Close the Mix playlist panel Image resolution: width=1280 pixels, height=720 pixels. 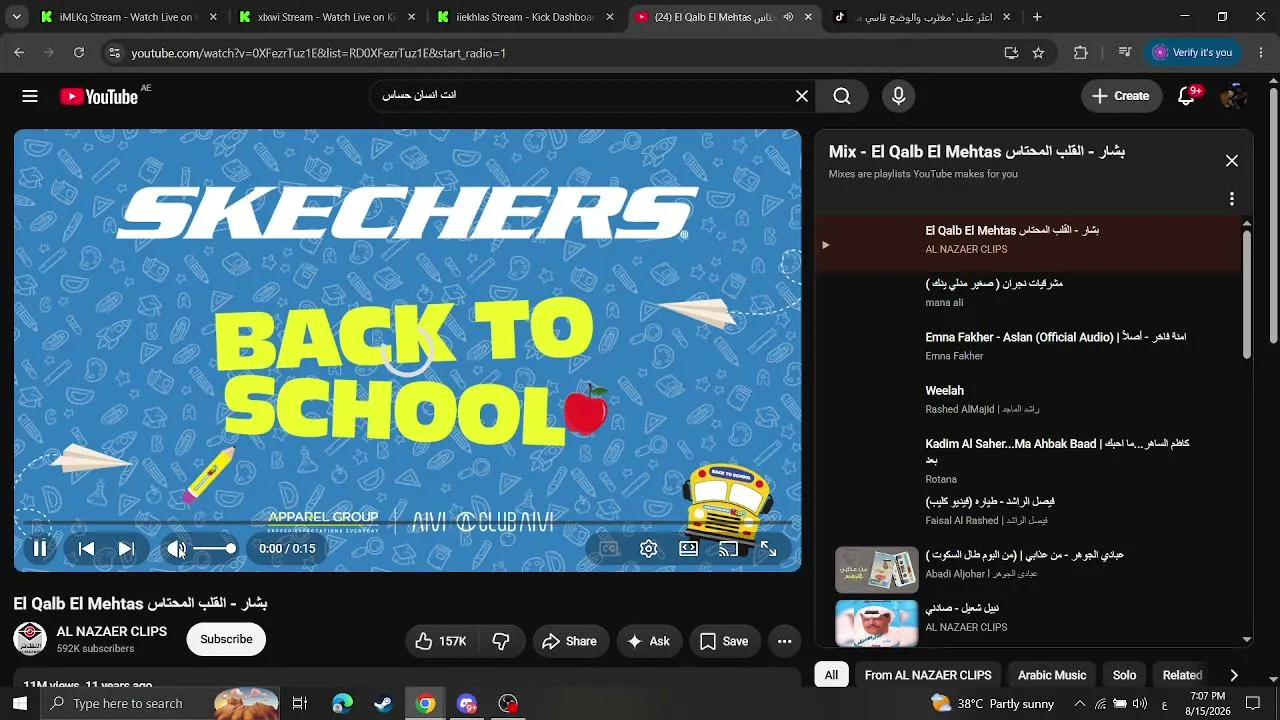pos(1232,161)
